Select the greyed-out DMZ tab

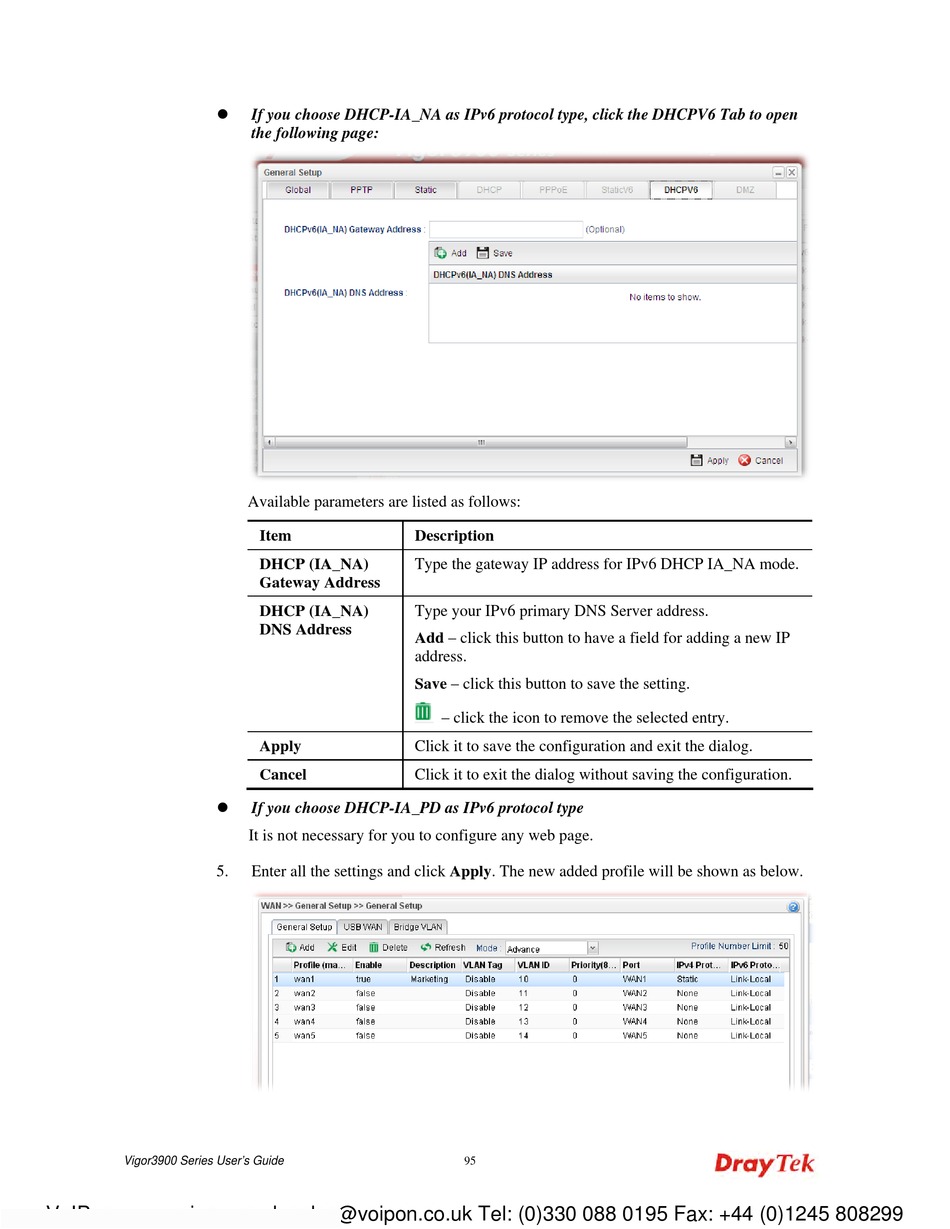[x=745, y=190]
